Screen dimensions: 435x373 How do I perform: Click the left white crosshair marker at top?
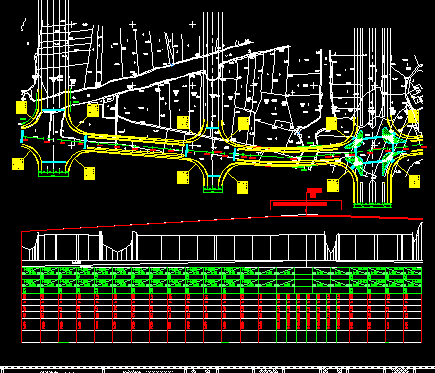click(x=133, y=24)
